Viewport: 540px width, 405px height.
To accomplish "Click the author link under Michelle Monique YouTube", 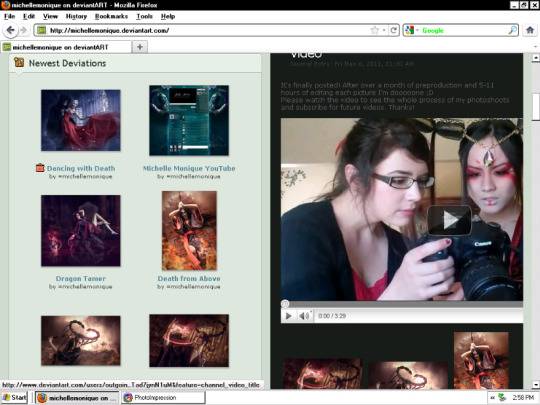I will coord(193,176).
